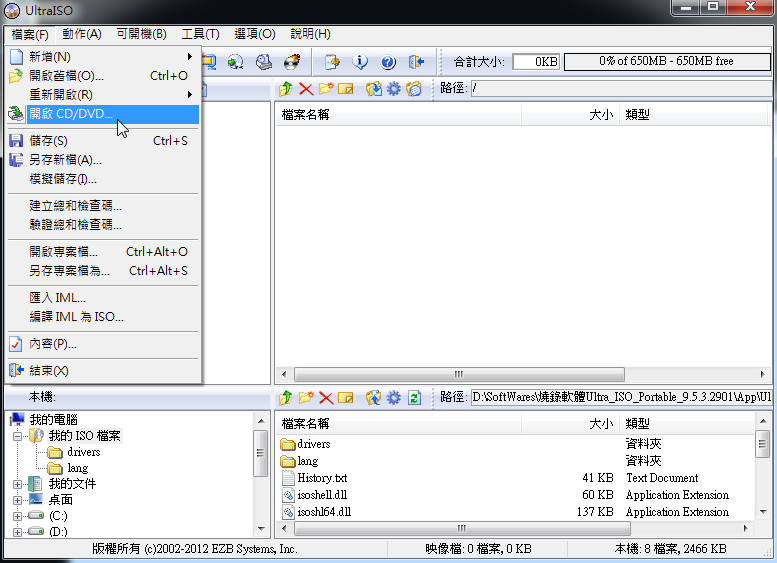The height and width of the screenshot is (563, 777).
Task: Click the image properties info icon
Action: (360, 62)
